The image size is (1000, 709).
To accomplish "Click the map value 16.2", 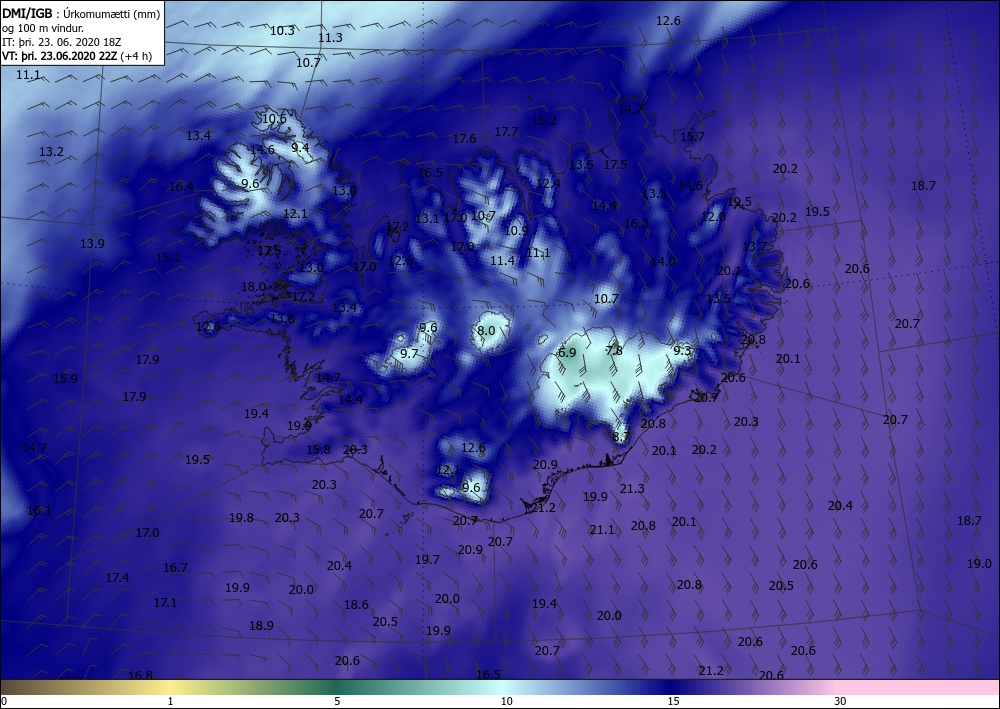I will [x=636, y=224].
